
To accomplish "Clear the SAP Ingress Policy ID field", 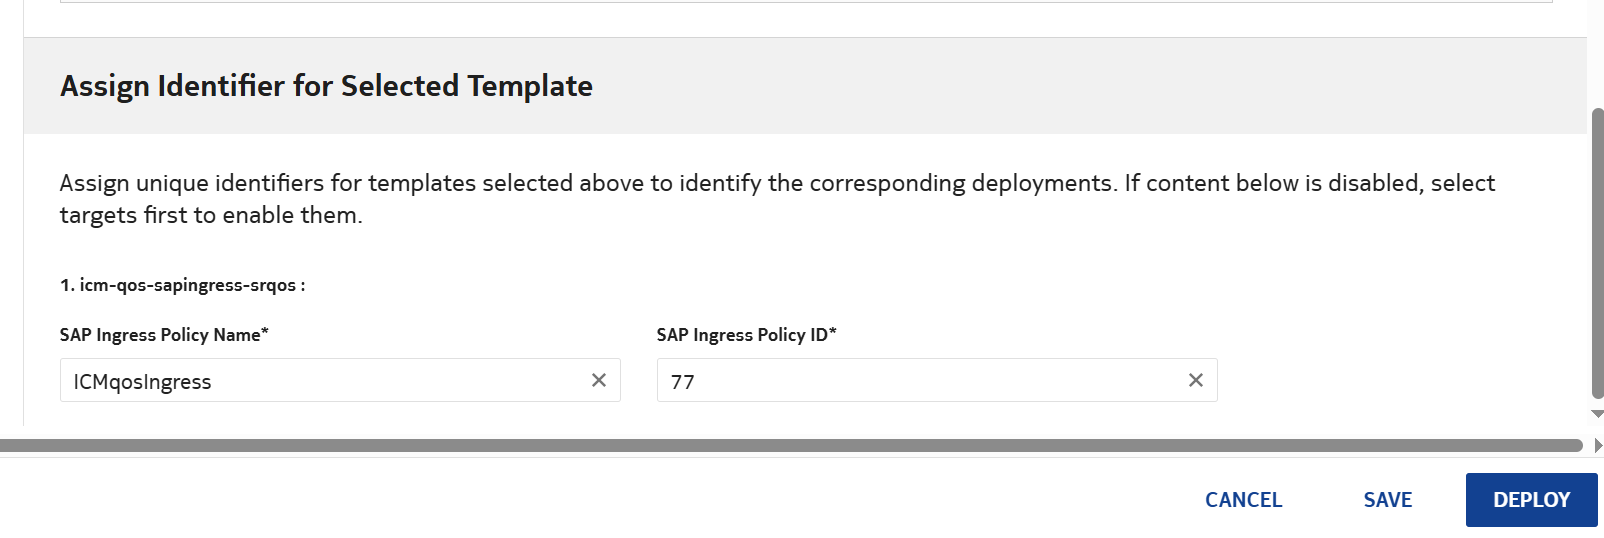I will pos(1195,380).
